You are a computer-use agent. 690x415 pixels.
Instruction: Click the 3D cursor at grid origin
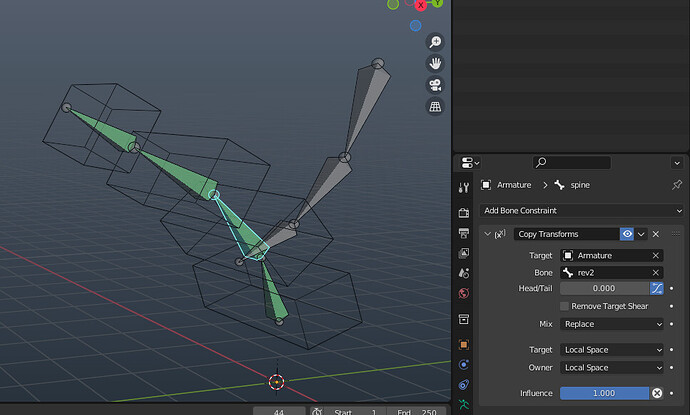tap(276, 382)
